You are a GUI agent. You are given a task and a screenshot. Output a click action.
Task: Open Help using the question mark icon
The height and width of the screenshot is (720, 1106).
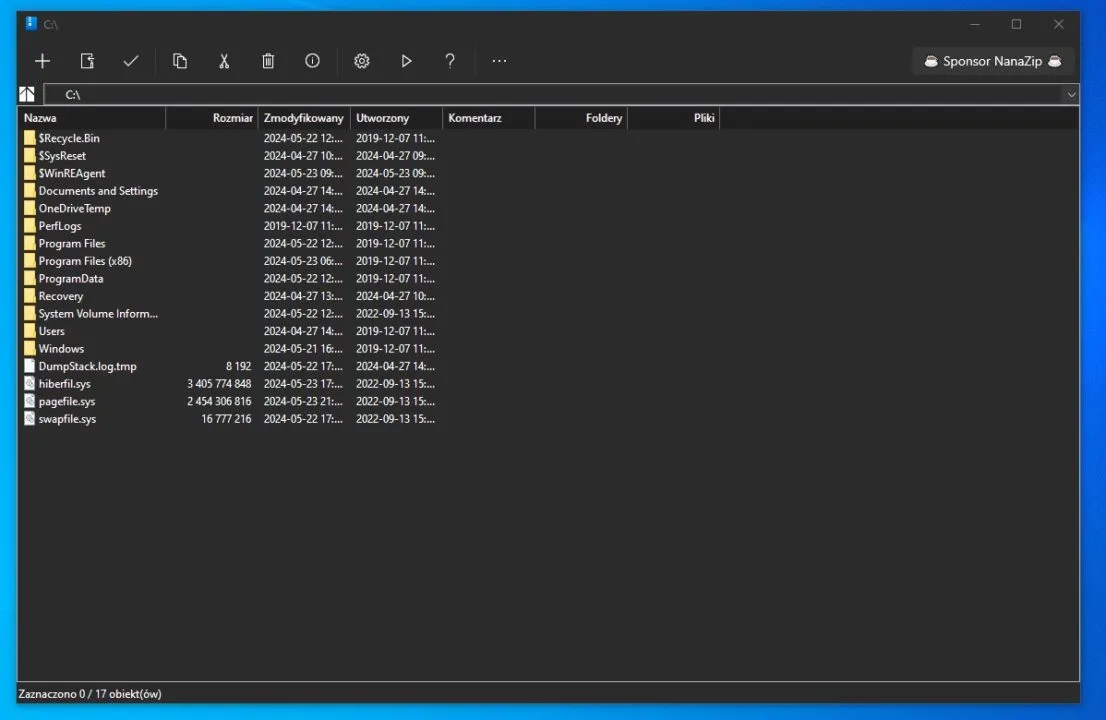coord(450,61)
